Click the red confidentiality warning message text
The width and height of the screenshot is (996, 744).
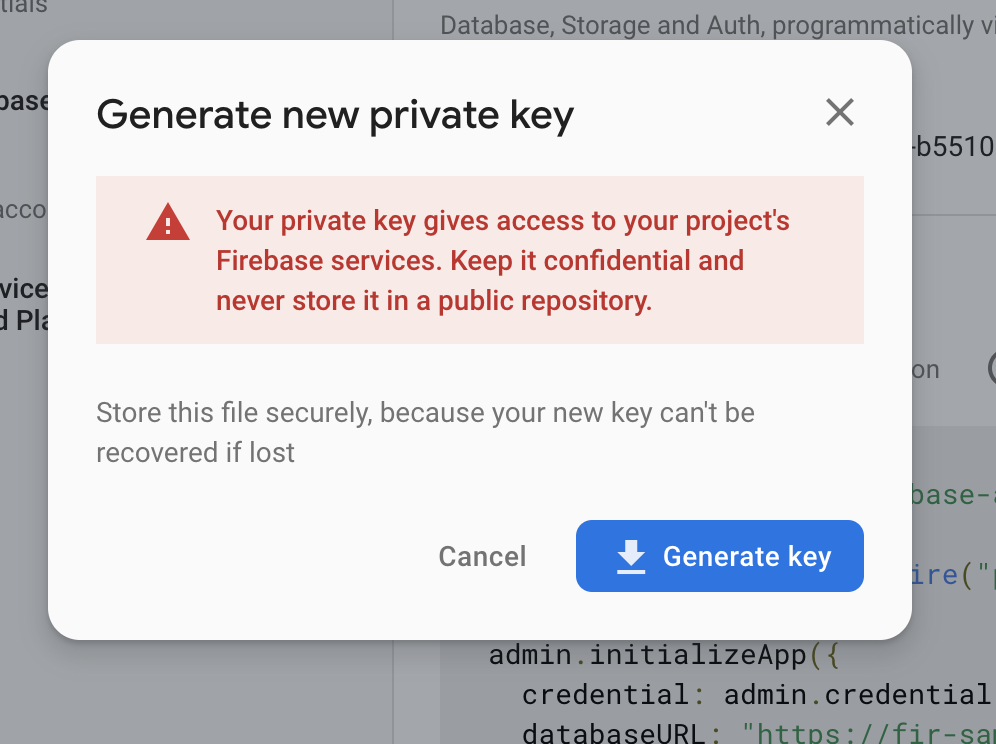pyautogui.click(x=480, y=260)
